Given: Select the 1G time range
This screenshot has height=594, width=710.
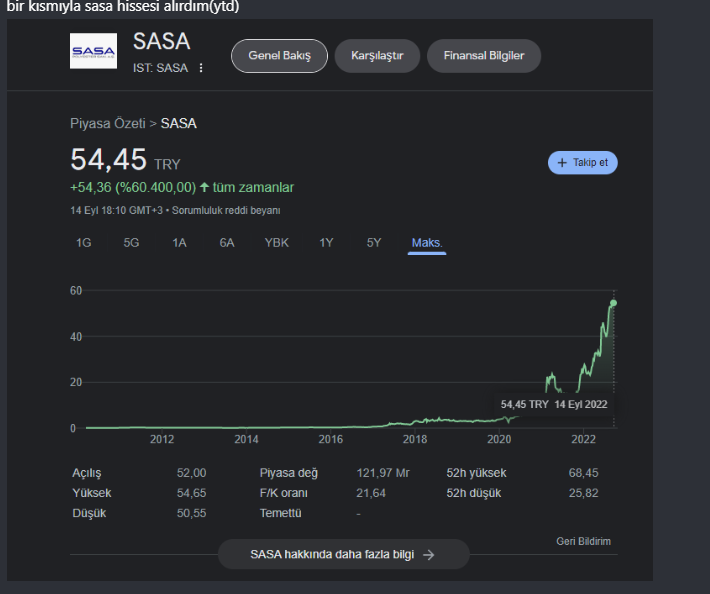Looking at the screenshot, I should (x=84, y=243).
